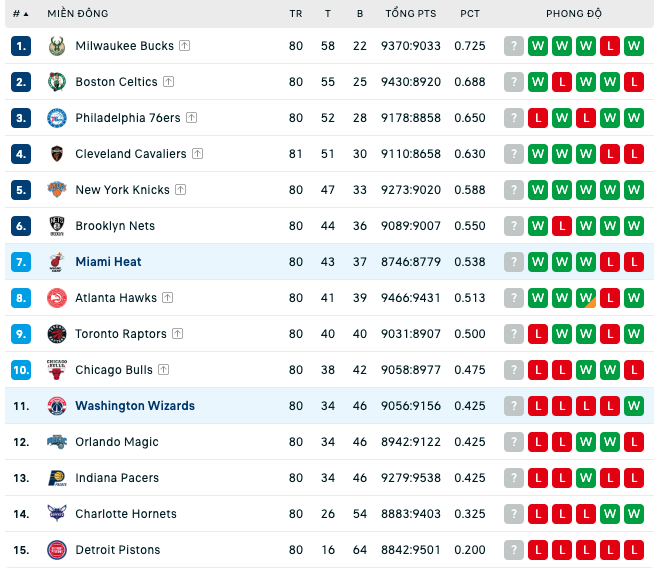Click the Charlotte Hornets logo

tap(57, 514)
